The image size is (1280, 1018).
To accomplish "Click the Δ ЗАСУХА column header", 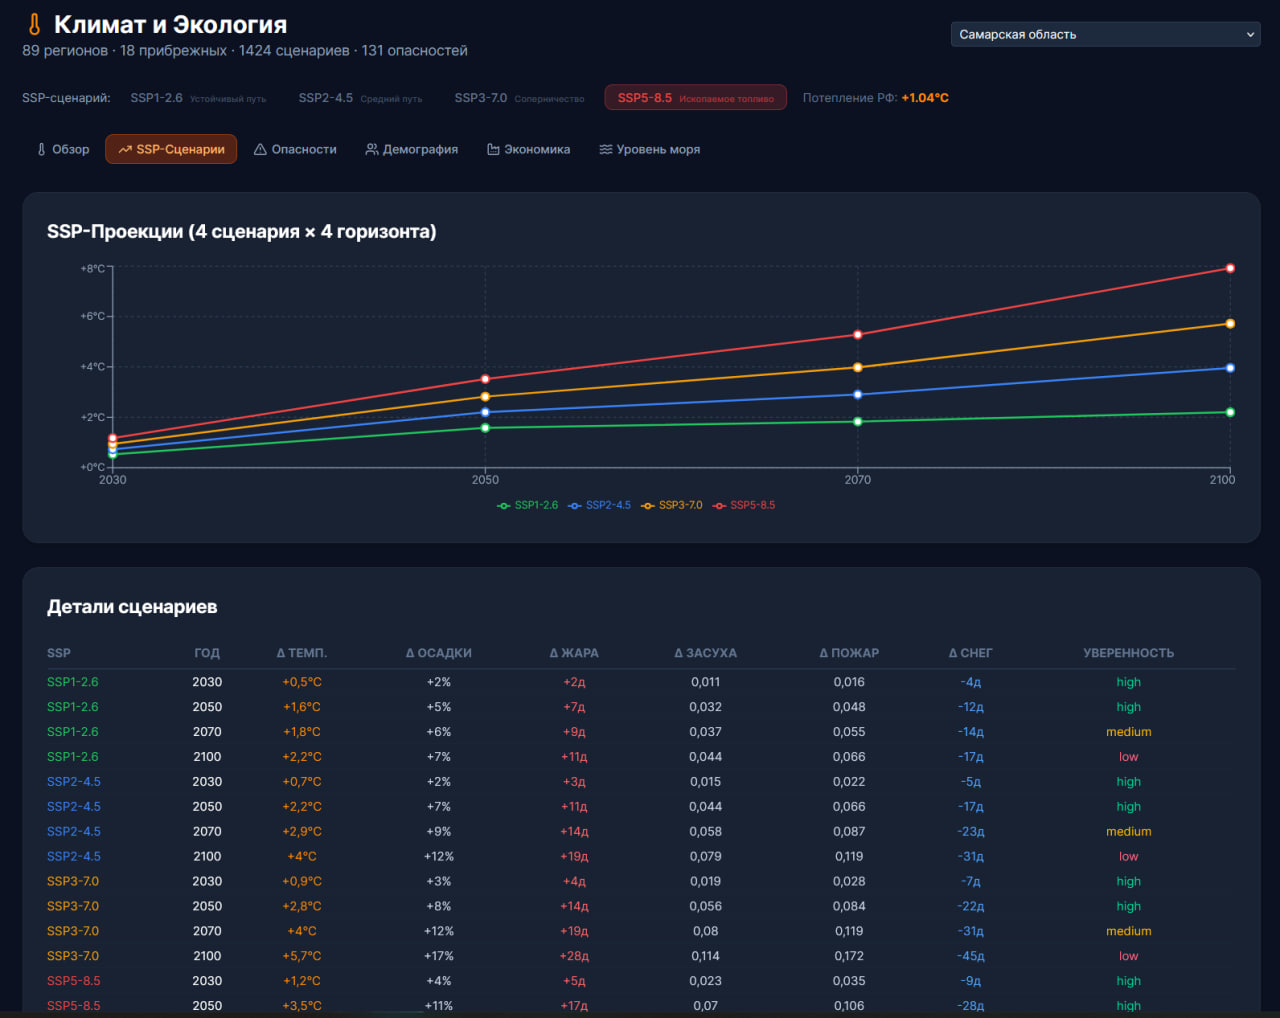I will 705,653.
